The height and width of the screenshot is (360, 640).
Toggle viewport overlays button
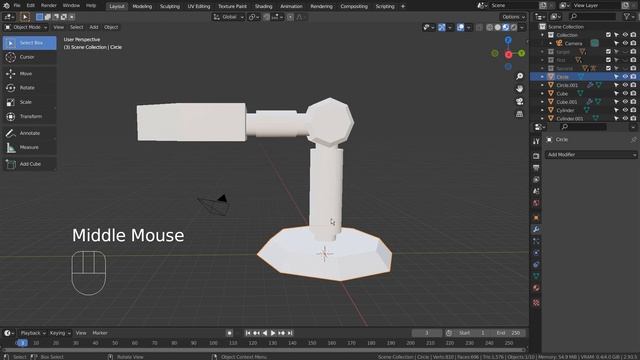tap(460, 27)
